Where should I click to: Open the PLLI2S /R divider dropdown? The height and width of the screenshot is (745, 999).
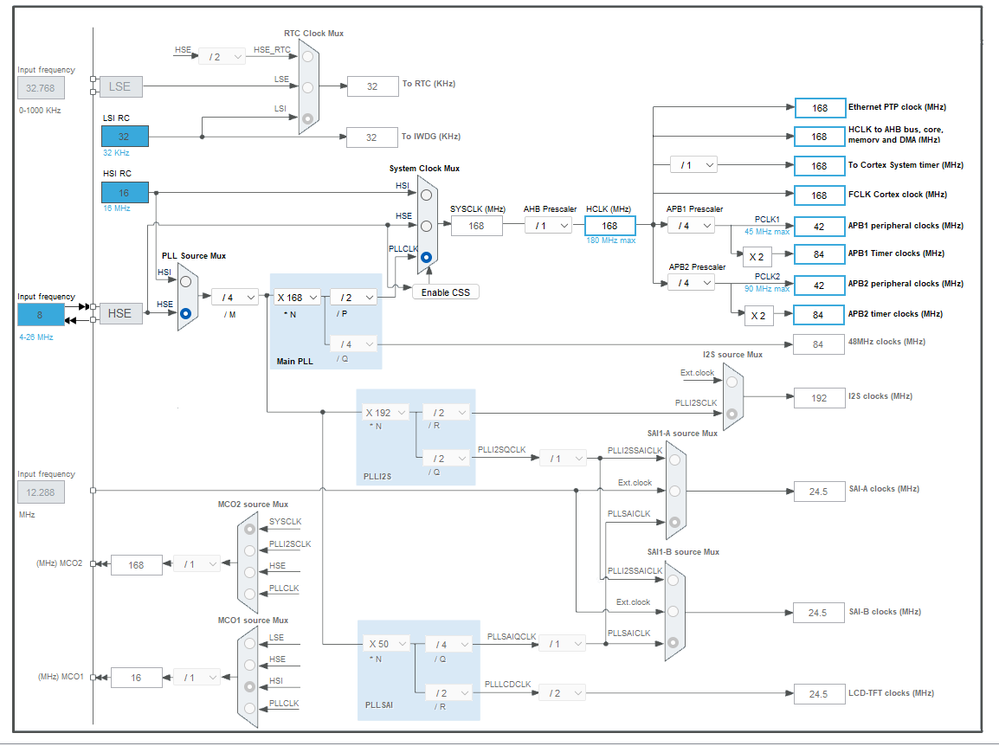tap(446, 413)
